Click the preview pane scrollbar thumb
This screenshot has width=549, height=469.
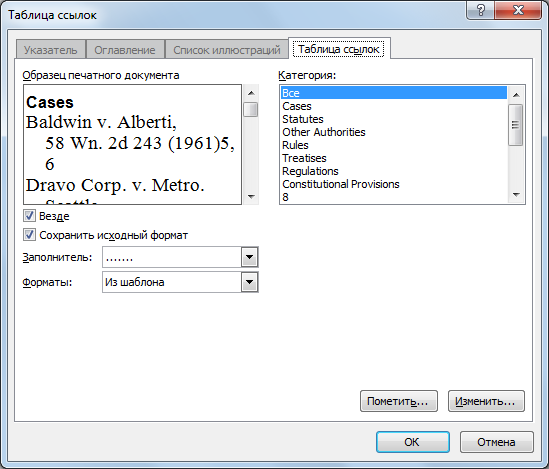click(251, 109)
